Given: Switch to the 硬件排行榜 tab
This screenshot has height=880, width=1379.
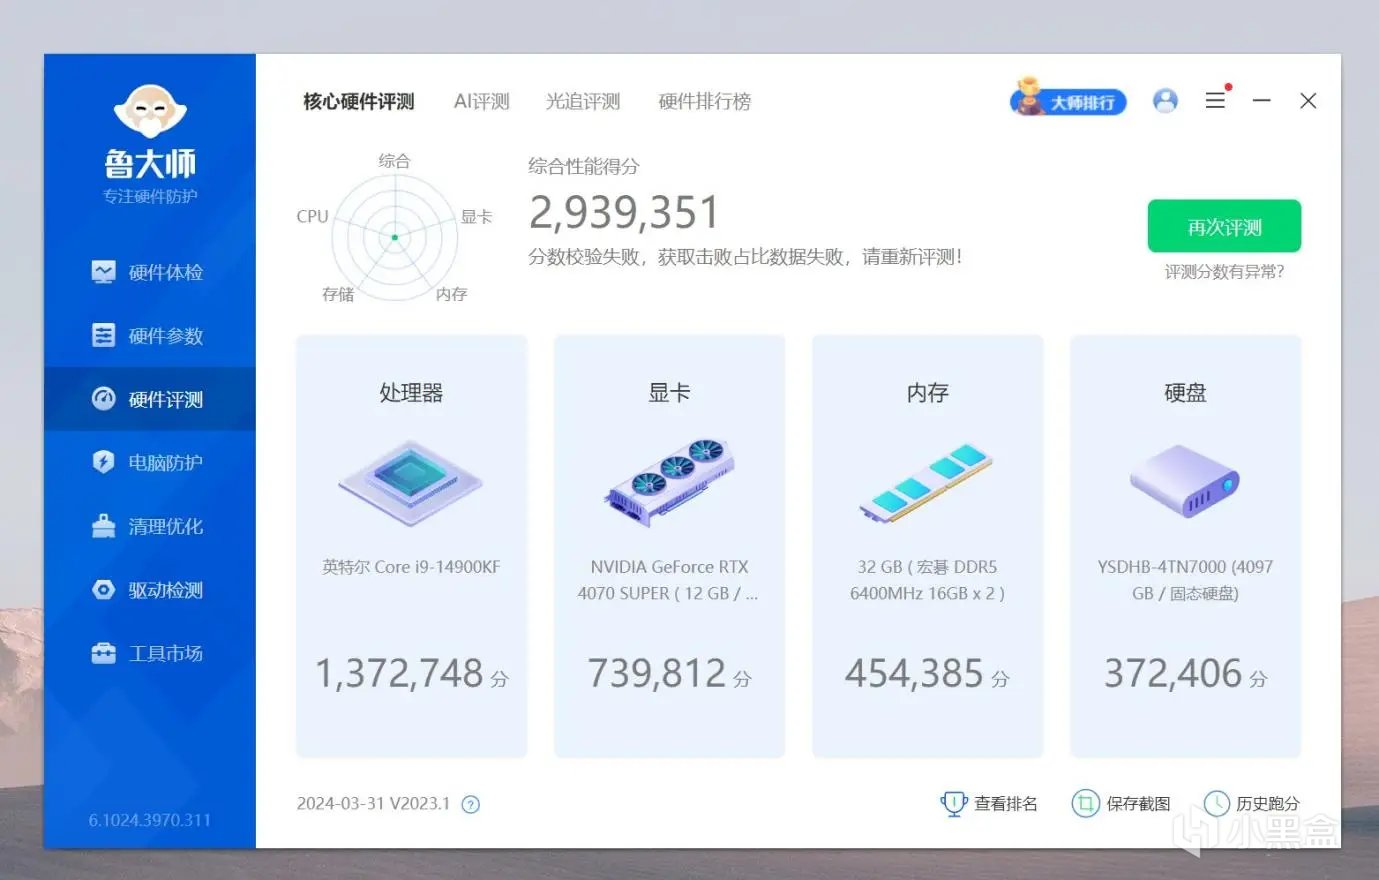Looking at the screenshot, I should click(x=704, y=101).
